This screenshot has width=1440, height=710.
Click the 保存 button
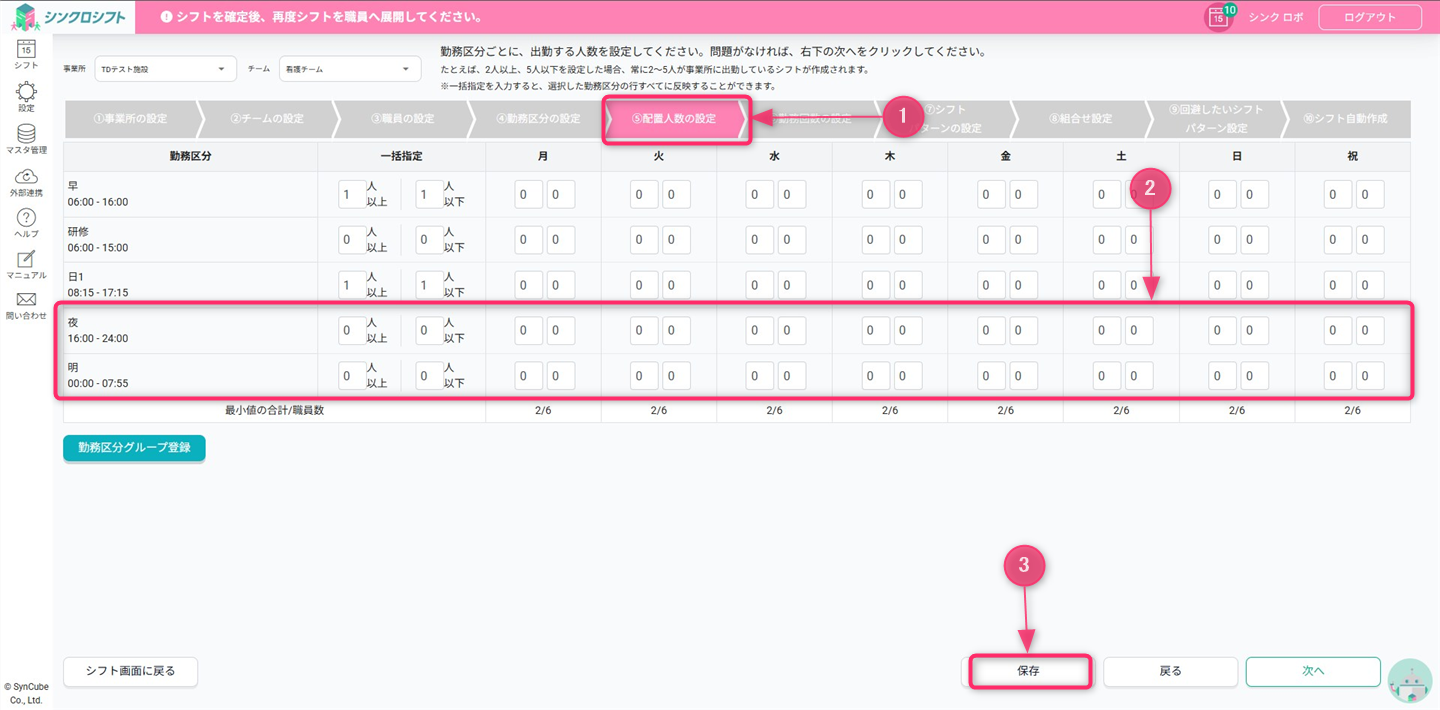pyautogui.click(x=1028, y=671)
